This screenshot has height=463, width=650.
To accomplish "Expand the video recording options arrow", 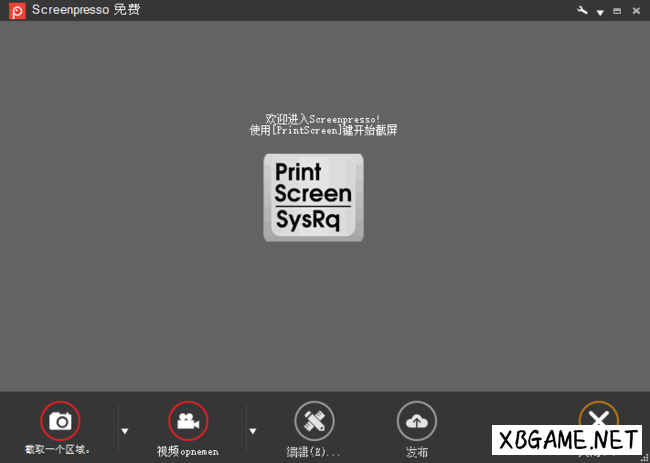I will pos(252,431).
